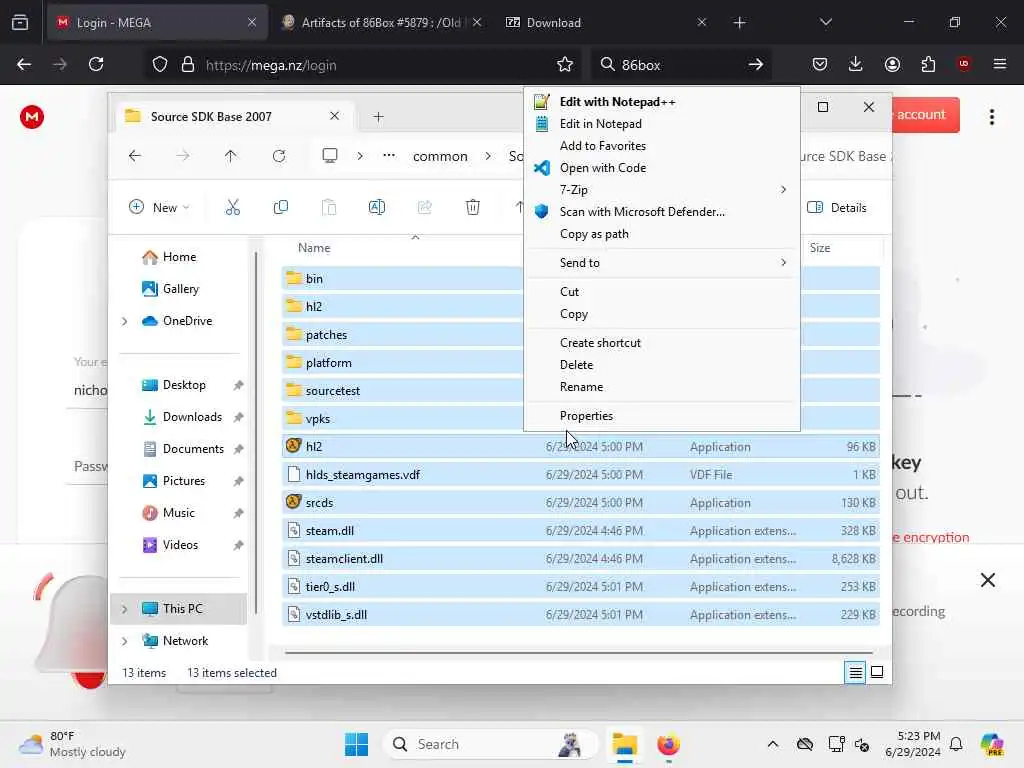This screenshot has height=768, width=1024.
Task: Expand the This PC tree node
Action: point(125,609)
